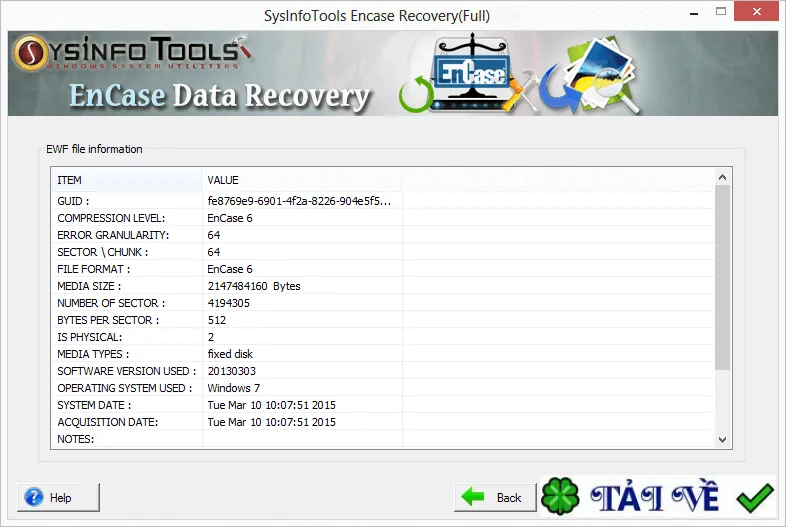Click the value 2147484160 Bytes

tap(254, 286)
